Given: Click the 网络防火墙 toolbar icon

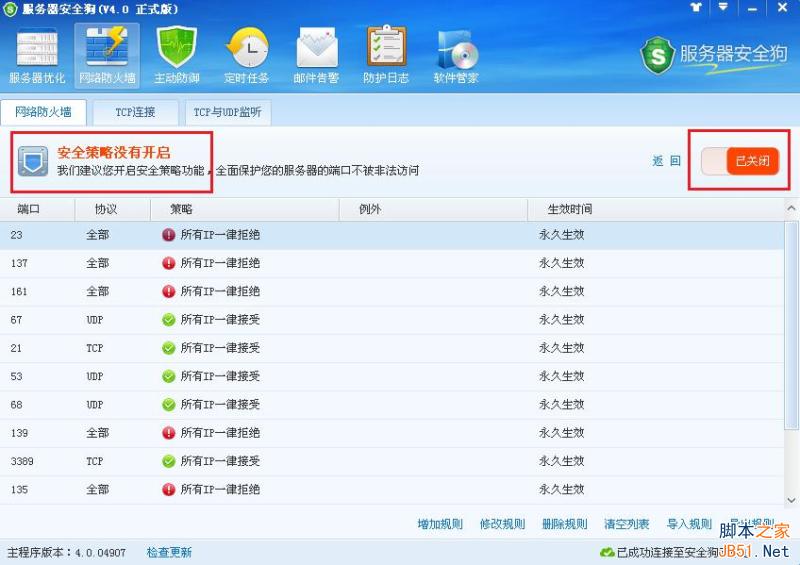Looking at the screenshot, I should pos(107,55).
